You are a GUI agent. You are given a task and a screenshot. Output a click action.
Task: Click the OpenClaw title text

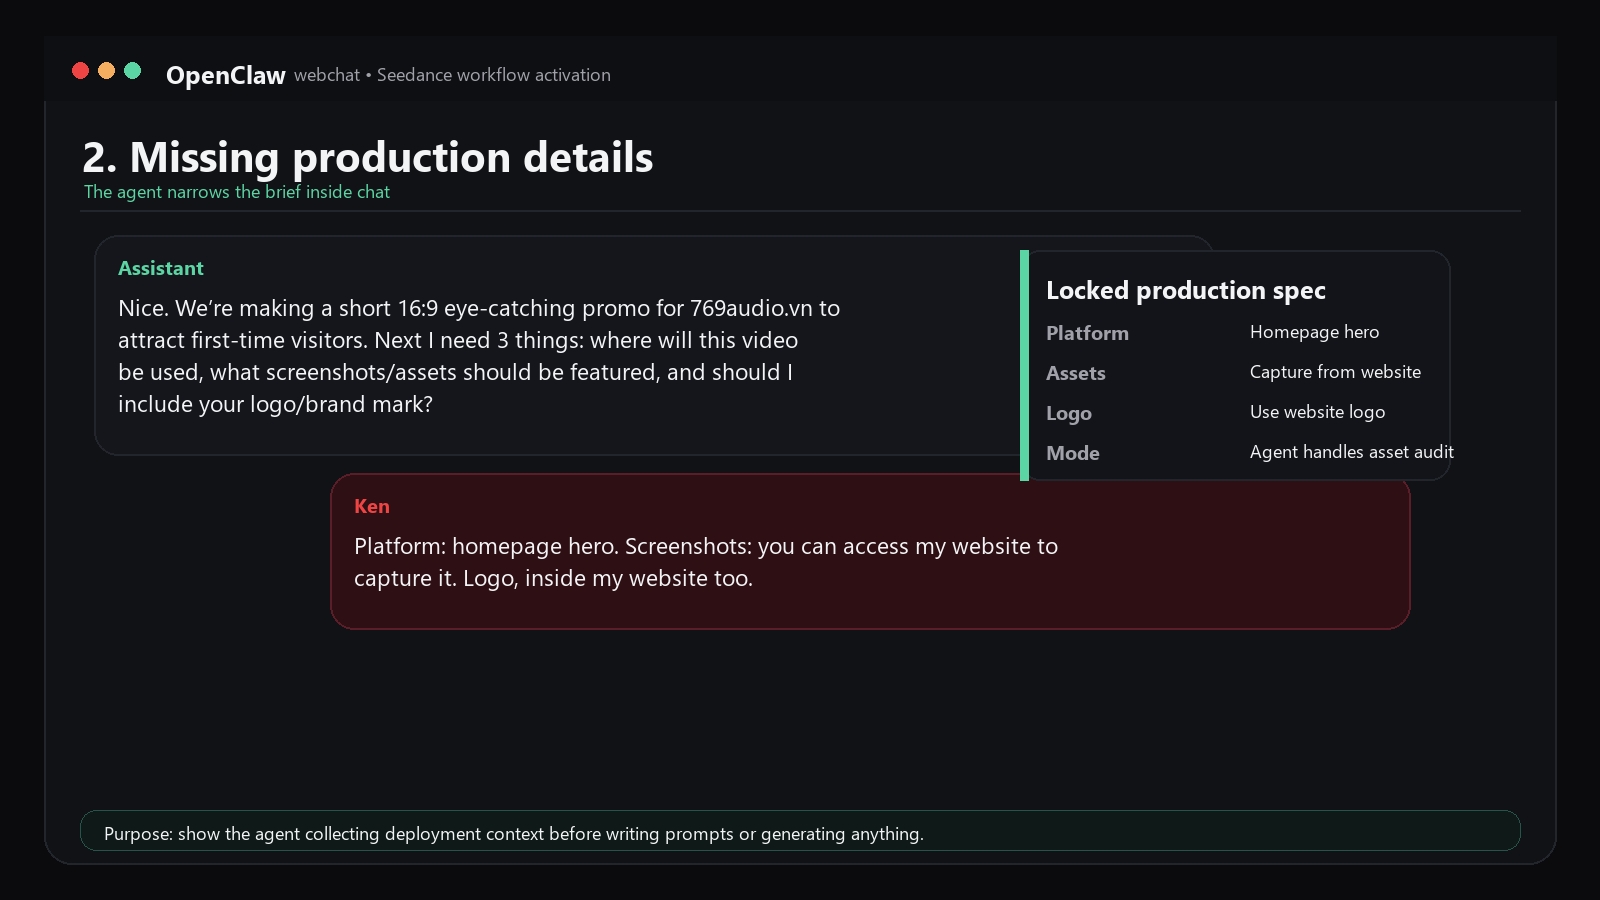click(x=226, y=75)
